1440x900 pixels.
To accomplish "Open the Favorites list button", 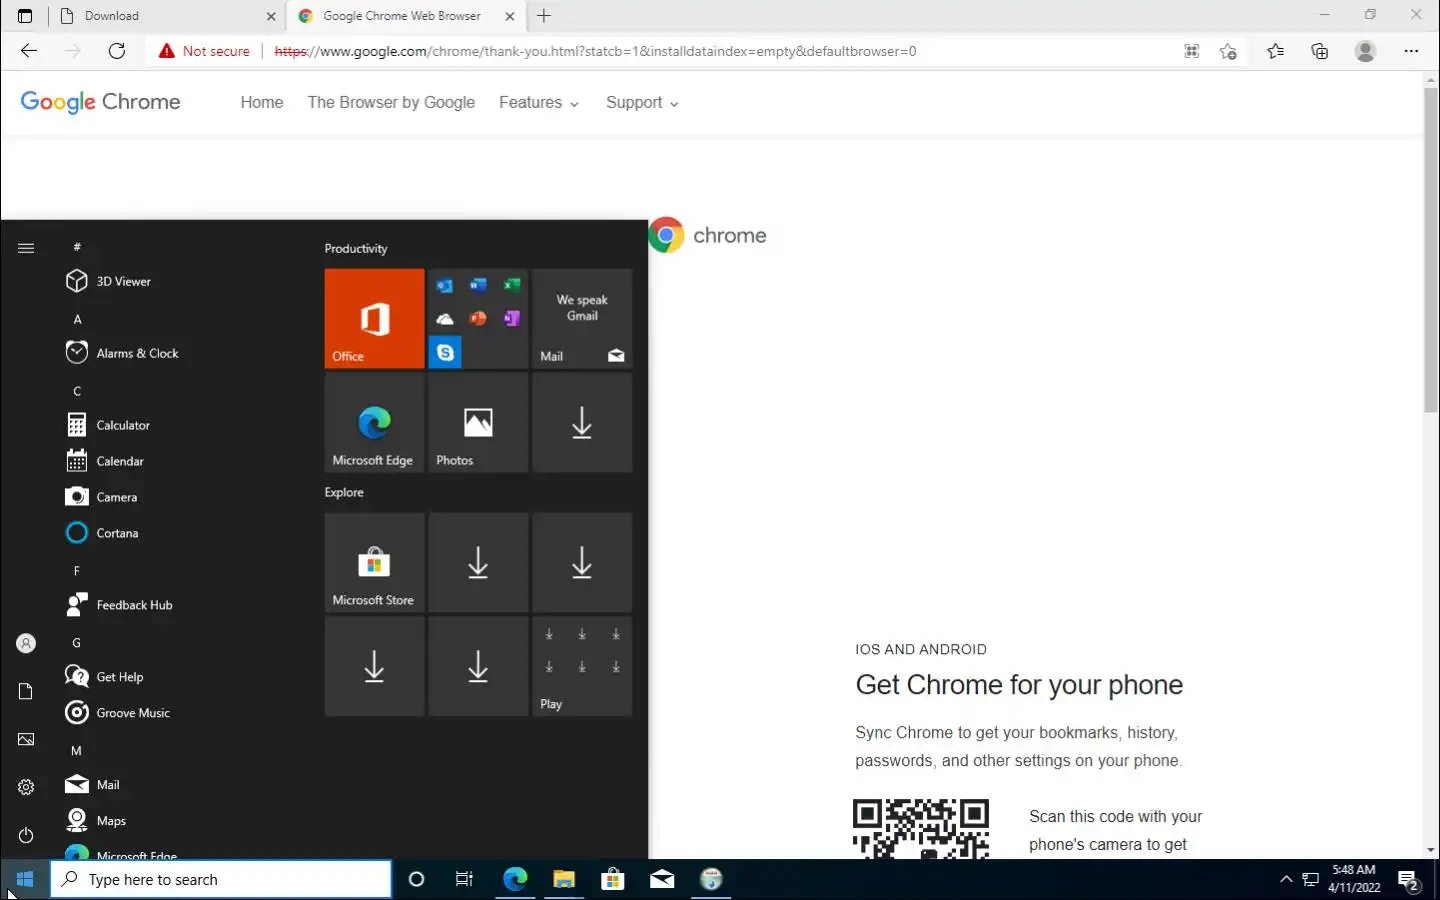I will click(1275, 51).
